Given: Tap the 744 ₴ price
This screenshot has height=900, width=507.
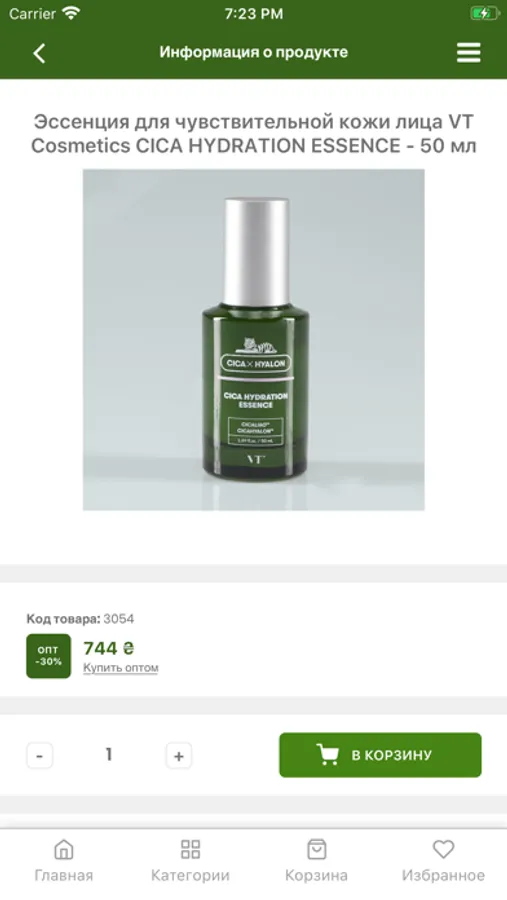Looking at the screenshot, I should (x=109, y=648).
